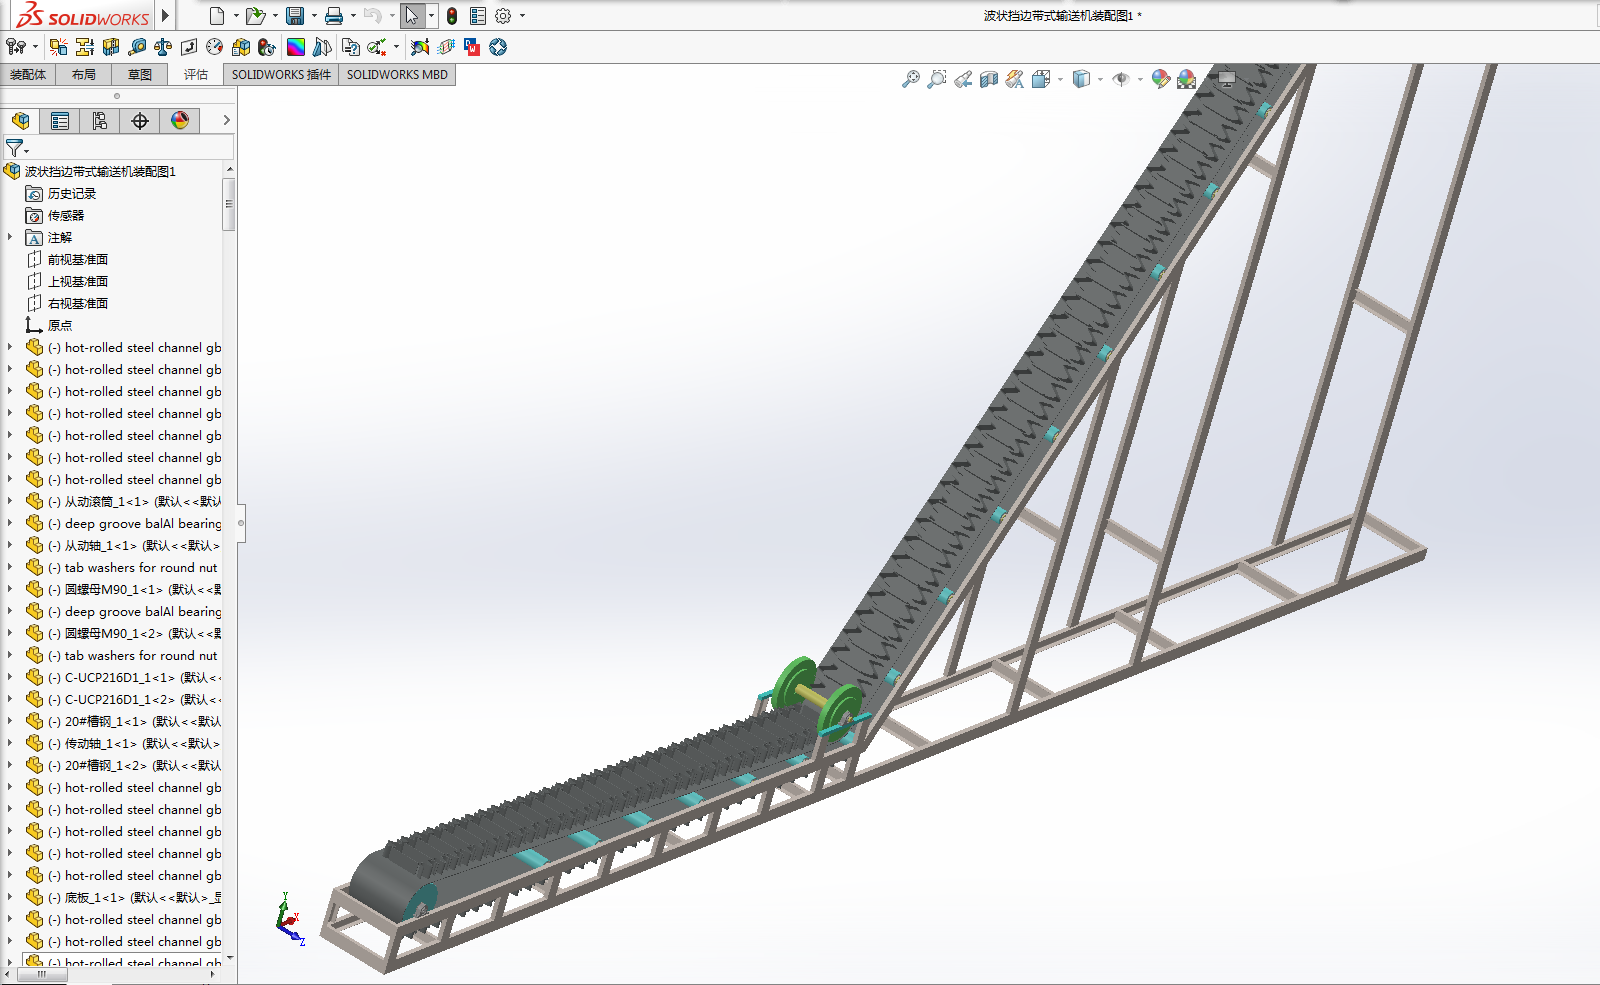Switch to the 装配体 tab
The width and height of the screenshot is (1600, 985).
pyautogui.click(x=28, y=75)
